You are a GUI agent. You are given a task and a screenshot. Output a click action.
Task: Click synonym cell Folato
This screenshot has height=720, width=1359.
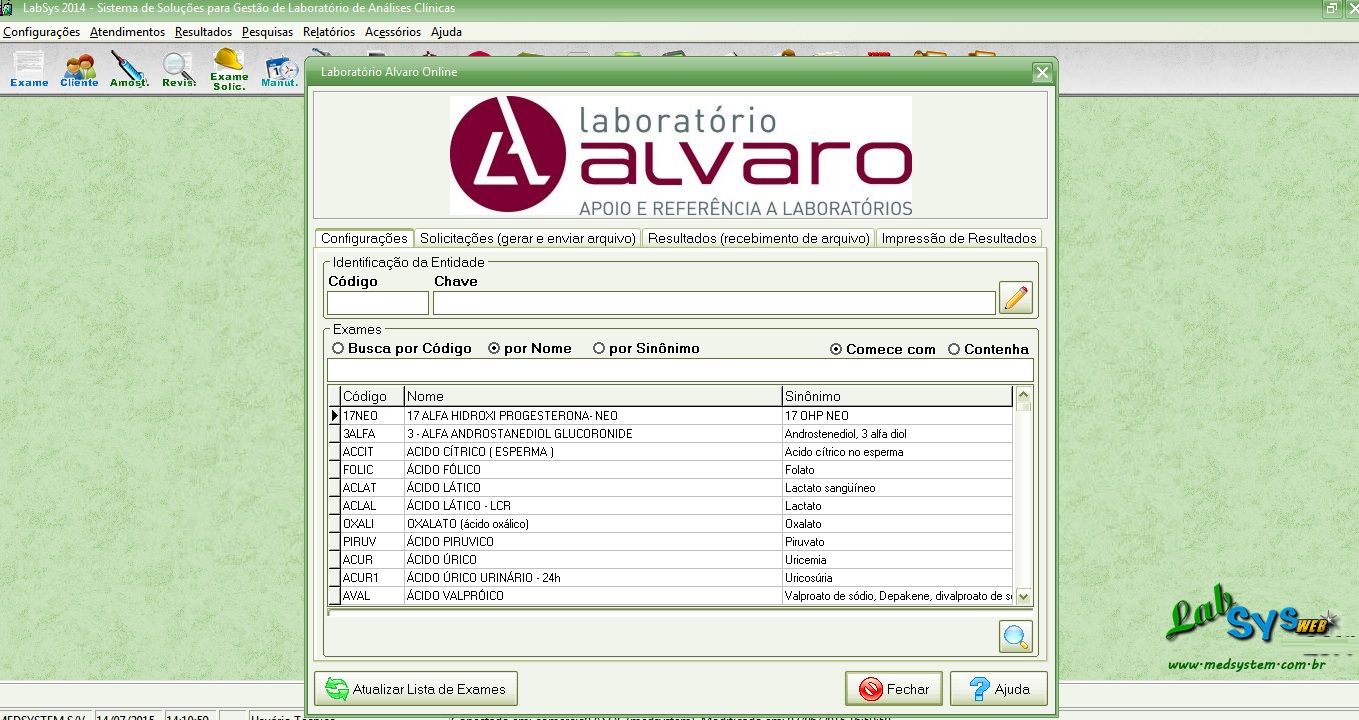click(897, 470)
